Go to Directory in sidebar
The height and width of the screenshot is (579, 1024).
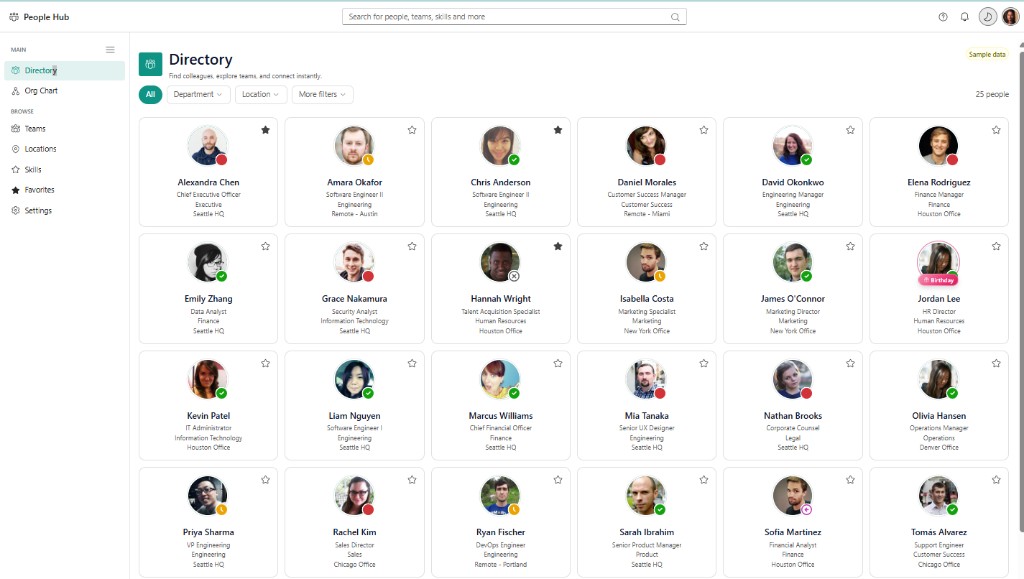point(64,70)
